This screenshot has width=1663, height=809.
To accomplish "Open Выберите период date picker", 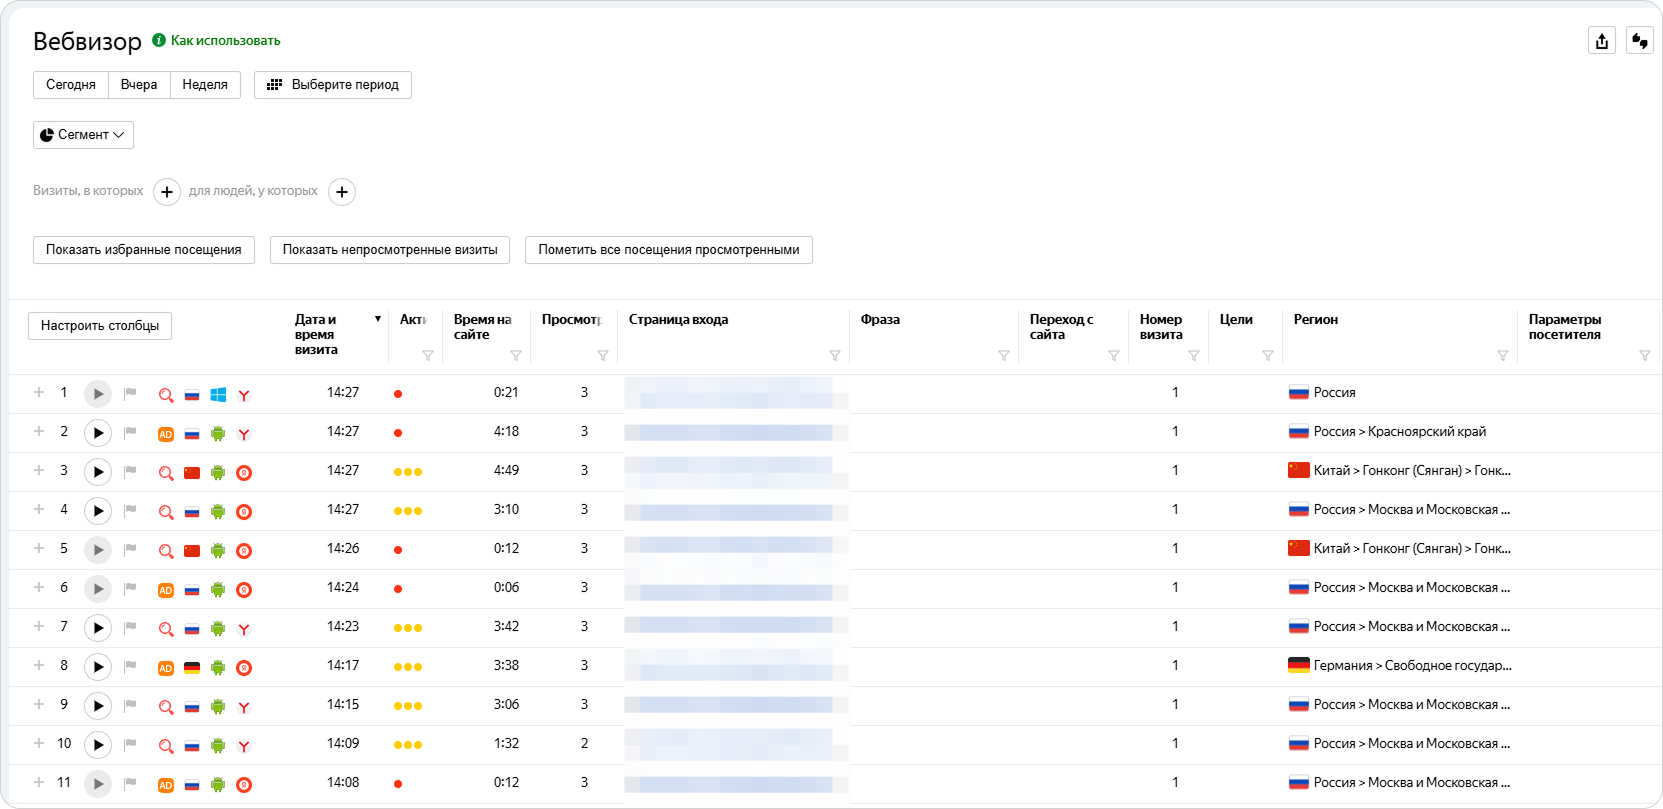I will (x=333, y=85).
